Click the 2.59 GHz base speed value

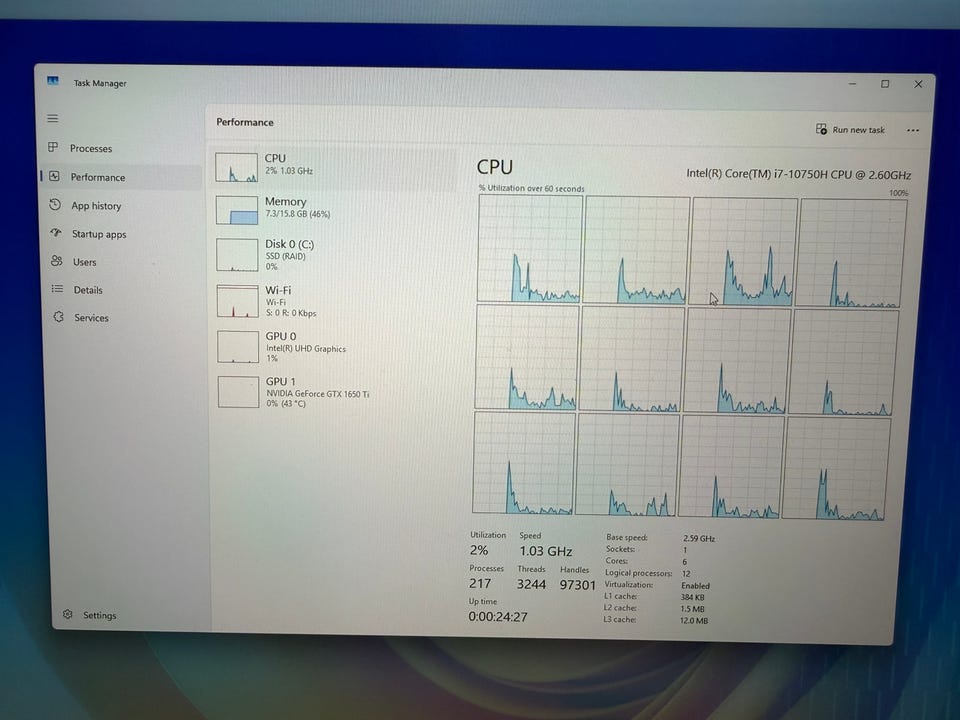click(x=699, y=538)
